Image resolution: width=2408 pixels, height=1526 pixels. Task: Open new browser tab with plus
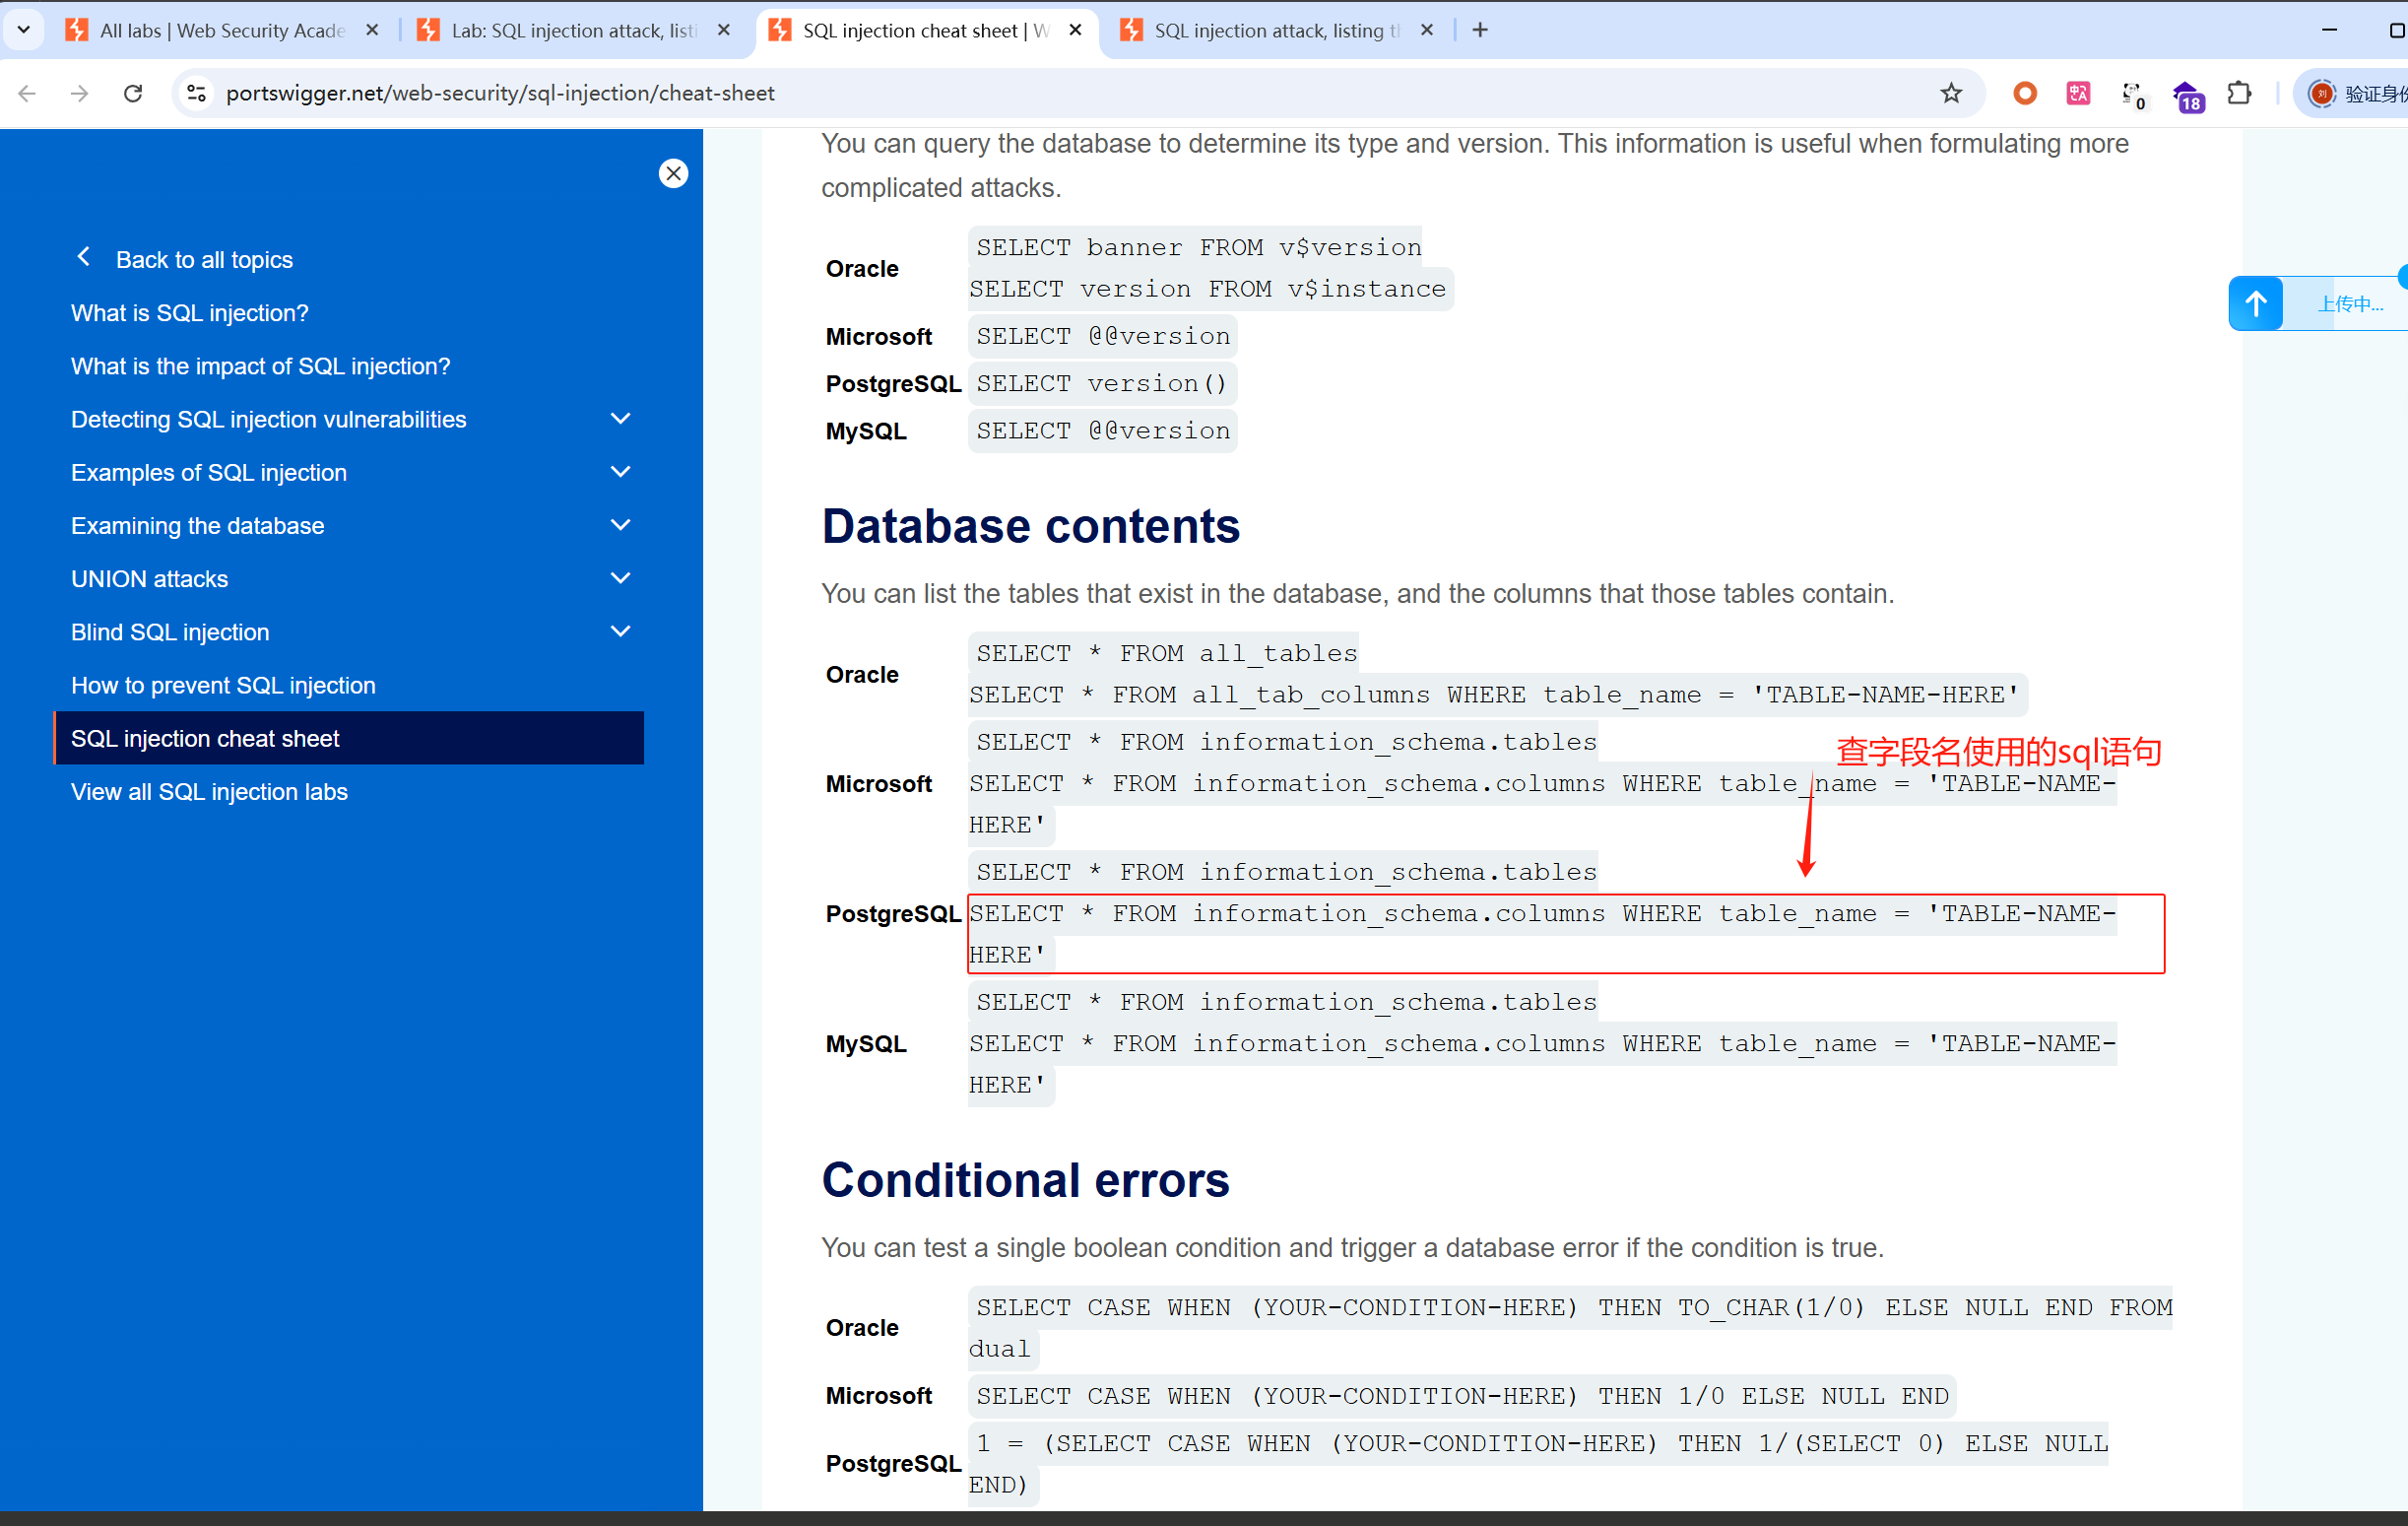coord(1480,30)
